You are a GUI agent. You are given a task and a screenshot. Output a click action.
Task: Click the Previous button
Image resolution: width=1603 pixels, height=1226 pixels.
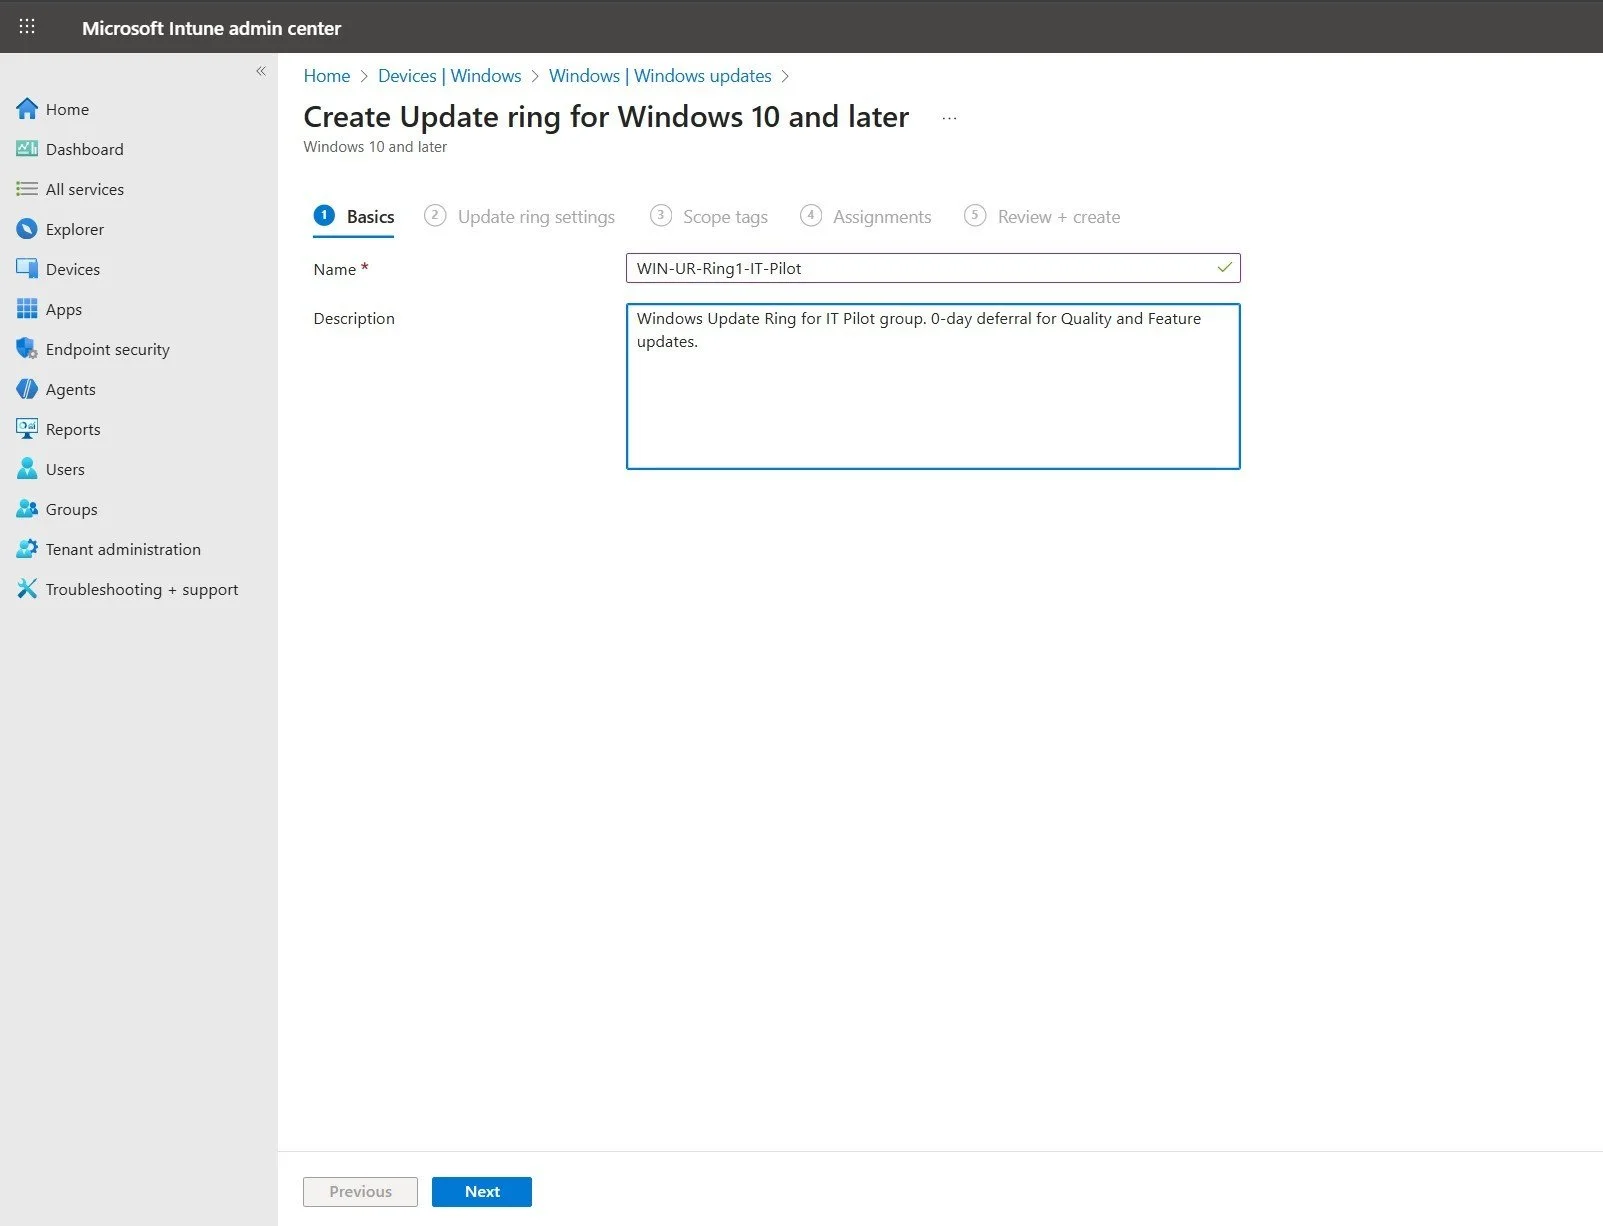[x=360, y=1192]
